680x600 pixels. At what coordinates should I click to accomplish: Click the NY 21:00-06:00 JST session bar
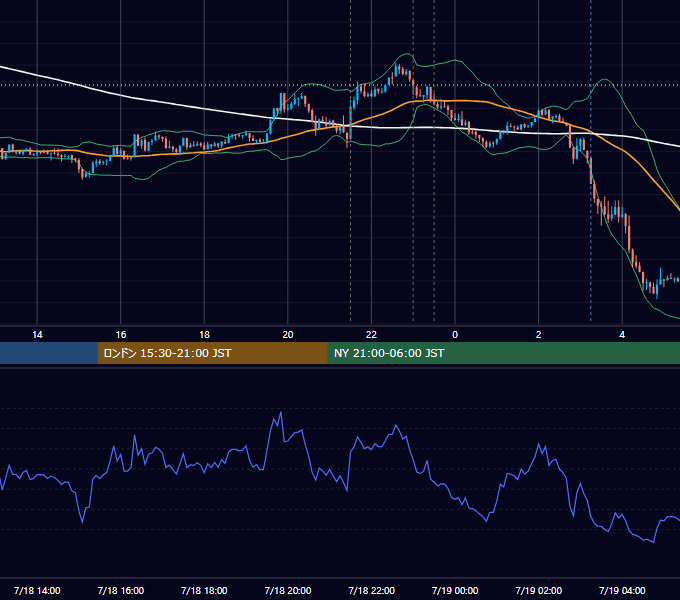(x=503, y=353)
